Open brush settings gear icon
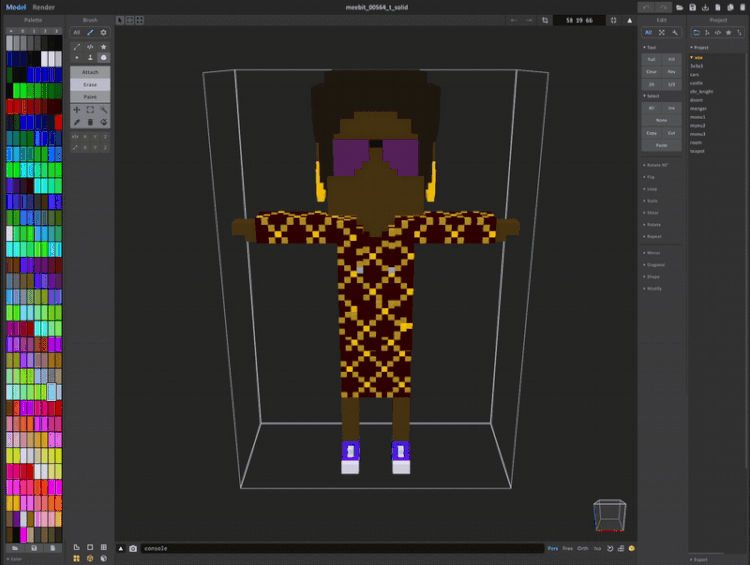Image resolution: width=750 pixels, height=565 pixels. coord(103,33)
